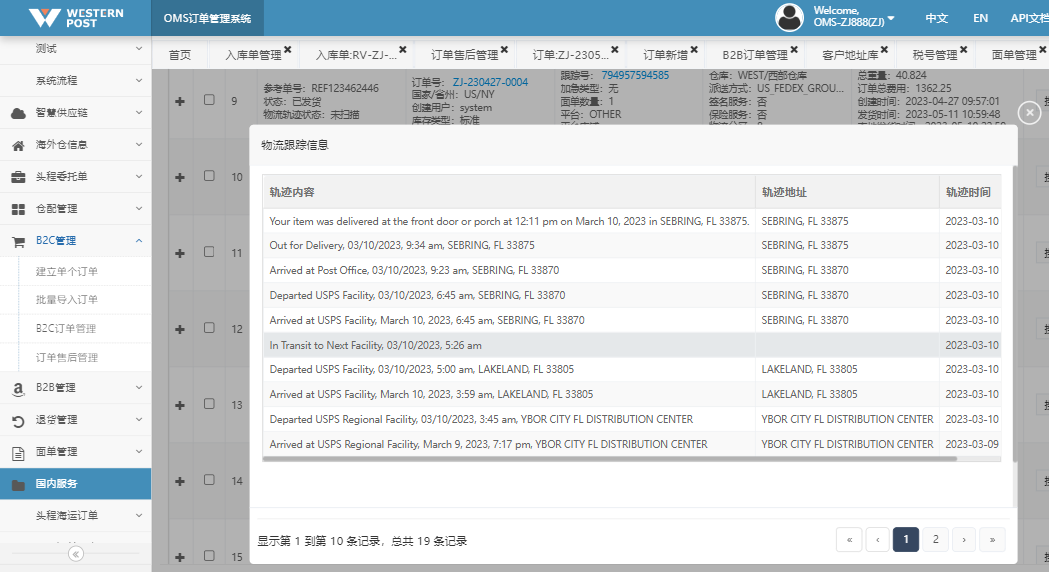Tick the checkbox for row 10
The image size is (1049, 572).
209,175
